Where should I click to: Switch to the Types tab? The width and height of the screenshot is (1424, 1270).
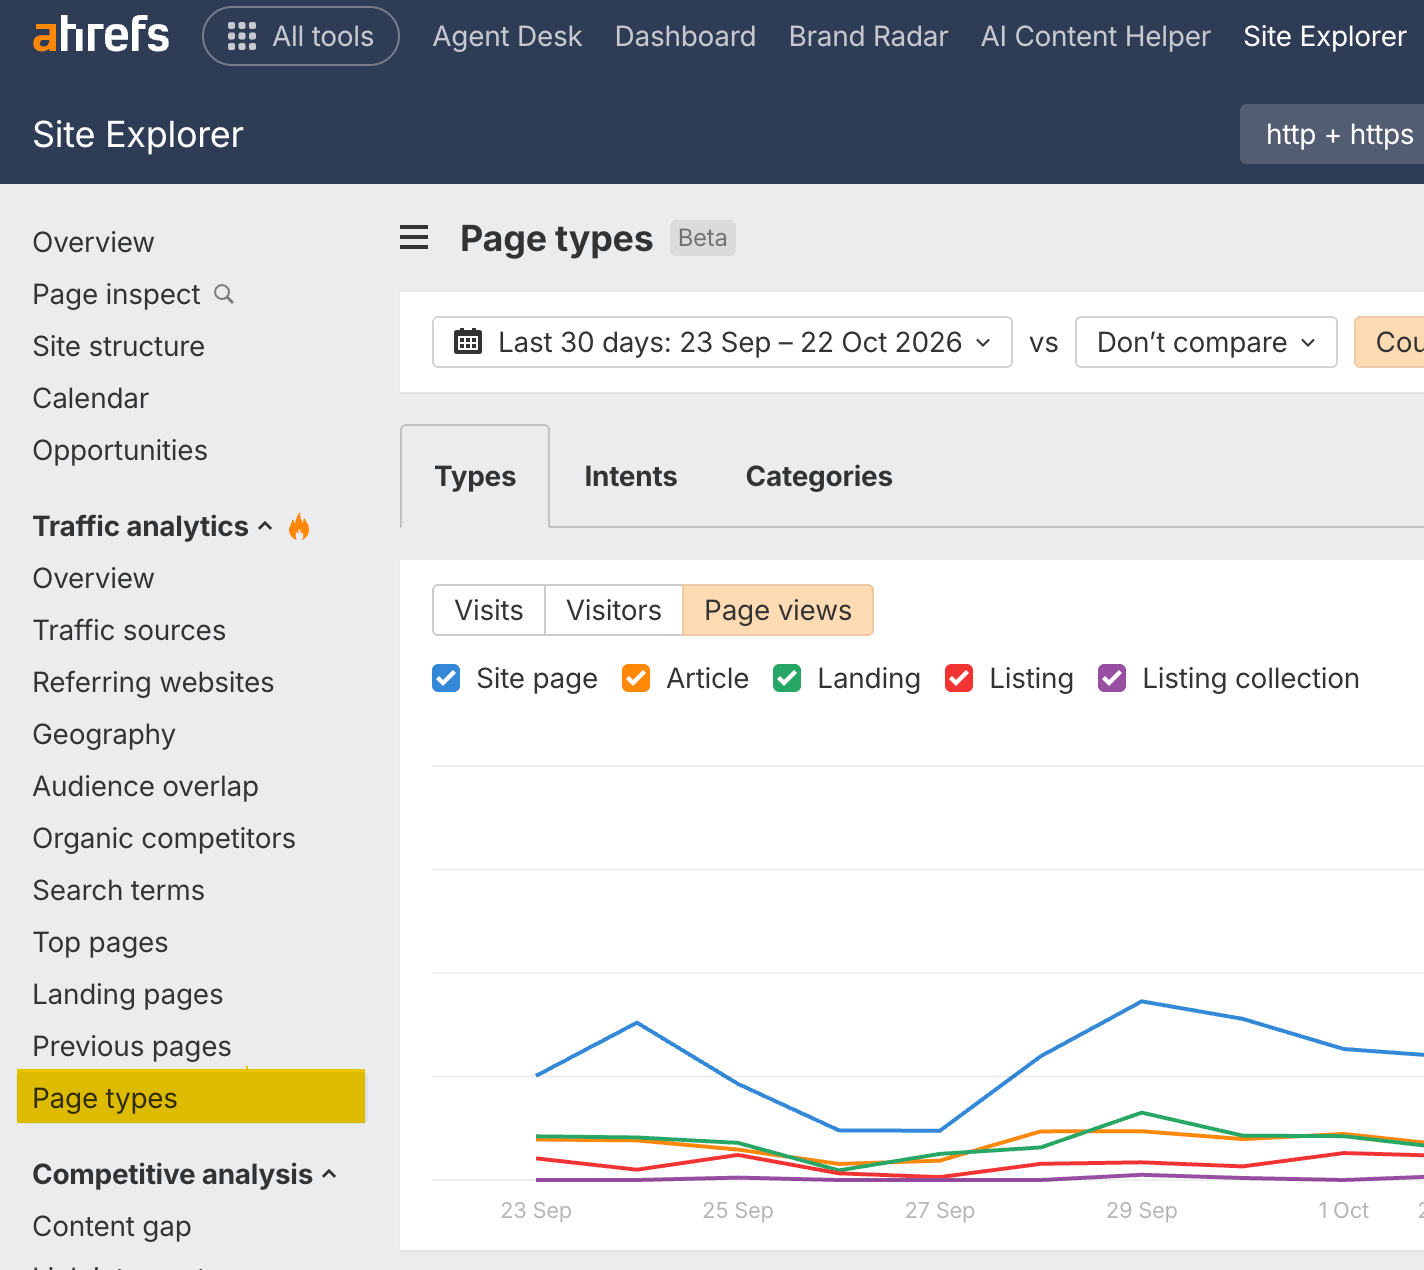pos(475,476)
